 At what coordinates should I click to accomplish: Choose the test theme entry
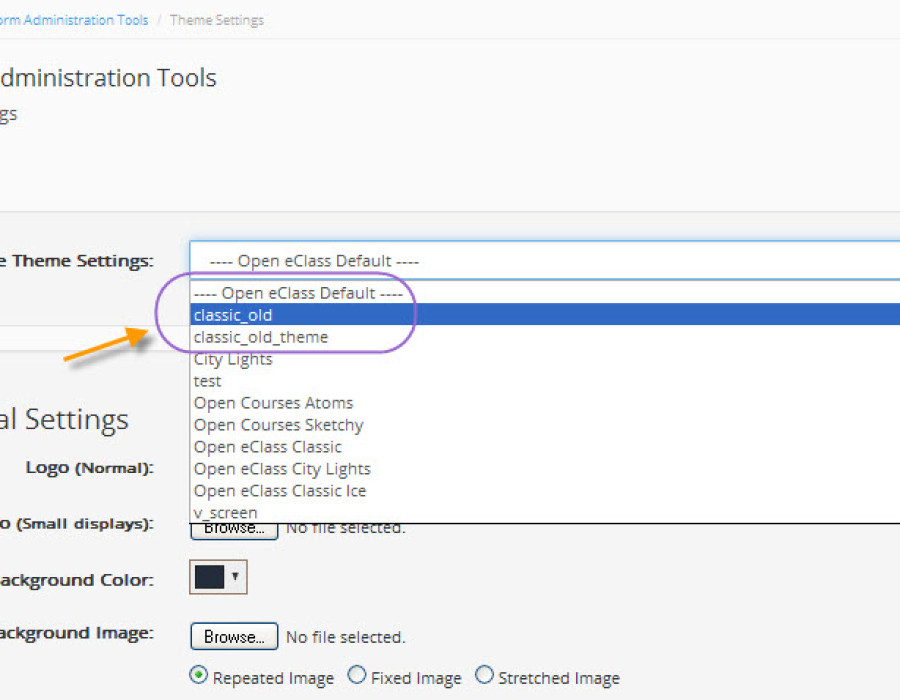pos(545,381)
